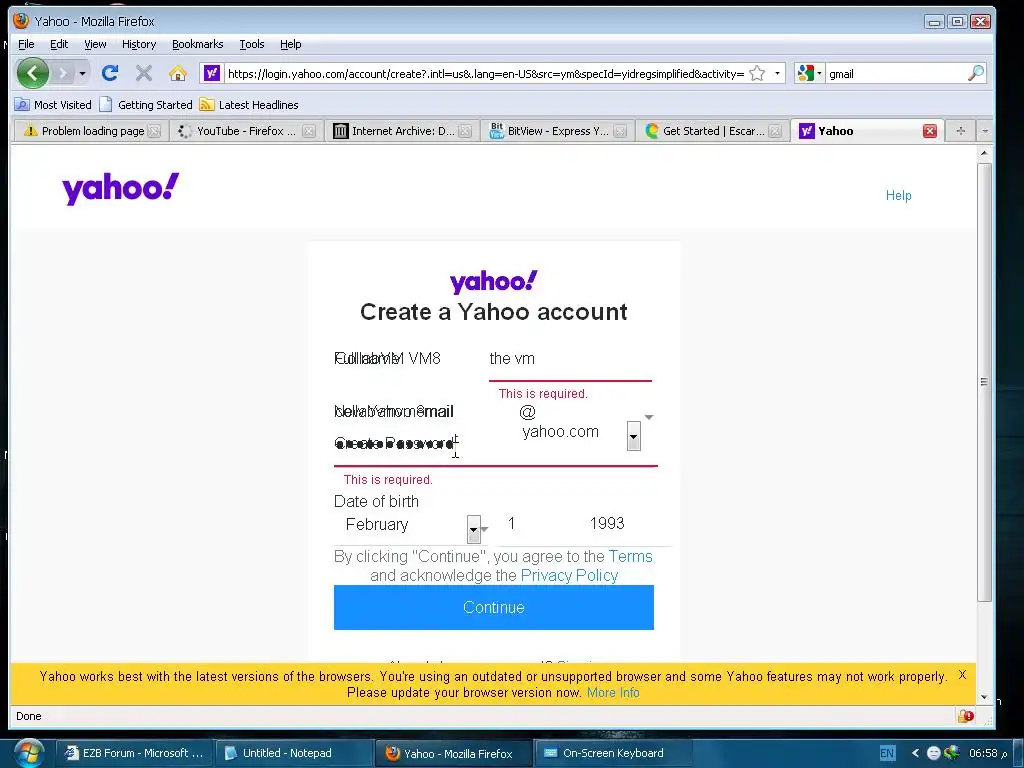1024x768 pixels.
Task: Switch to the Get Started | Escar tab
Action: (x=705, y=131)
